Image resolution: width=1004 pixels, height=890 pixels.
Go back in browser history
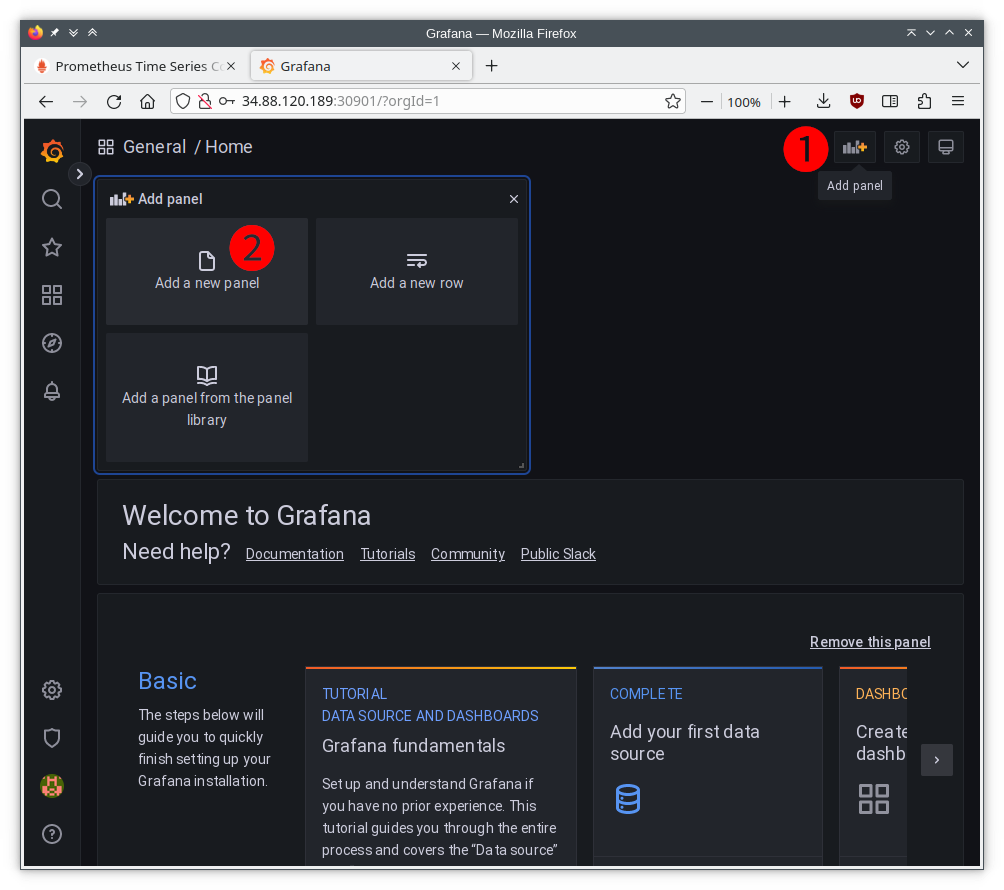46,101
